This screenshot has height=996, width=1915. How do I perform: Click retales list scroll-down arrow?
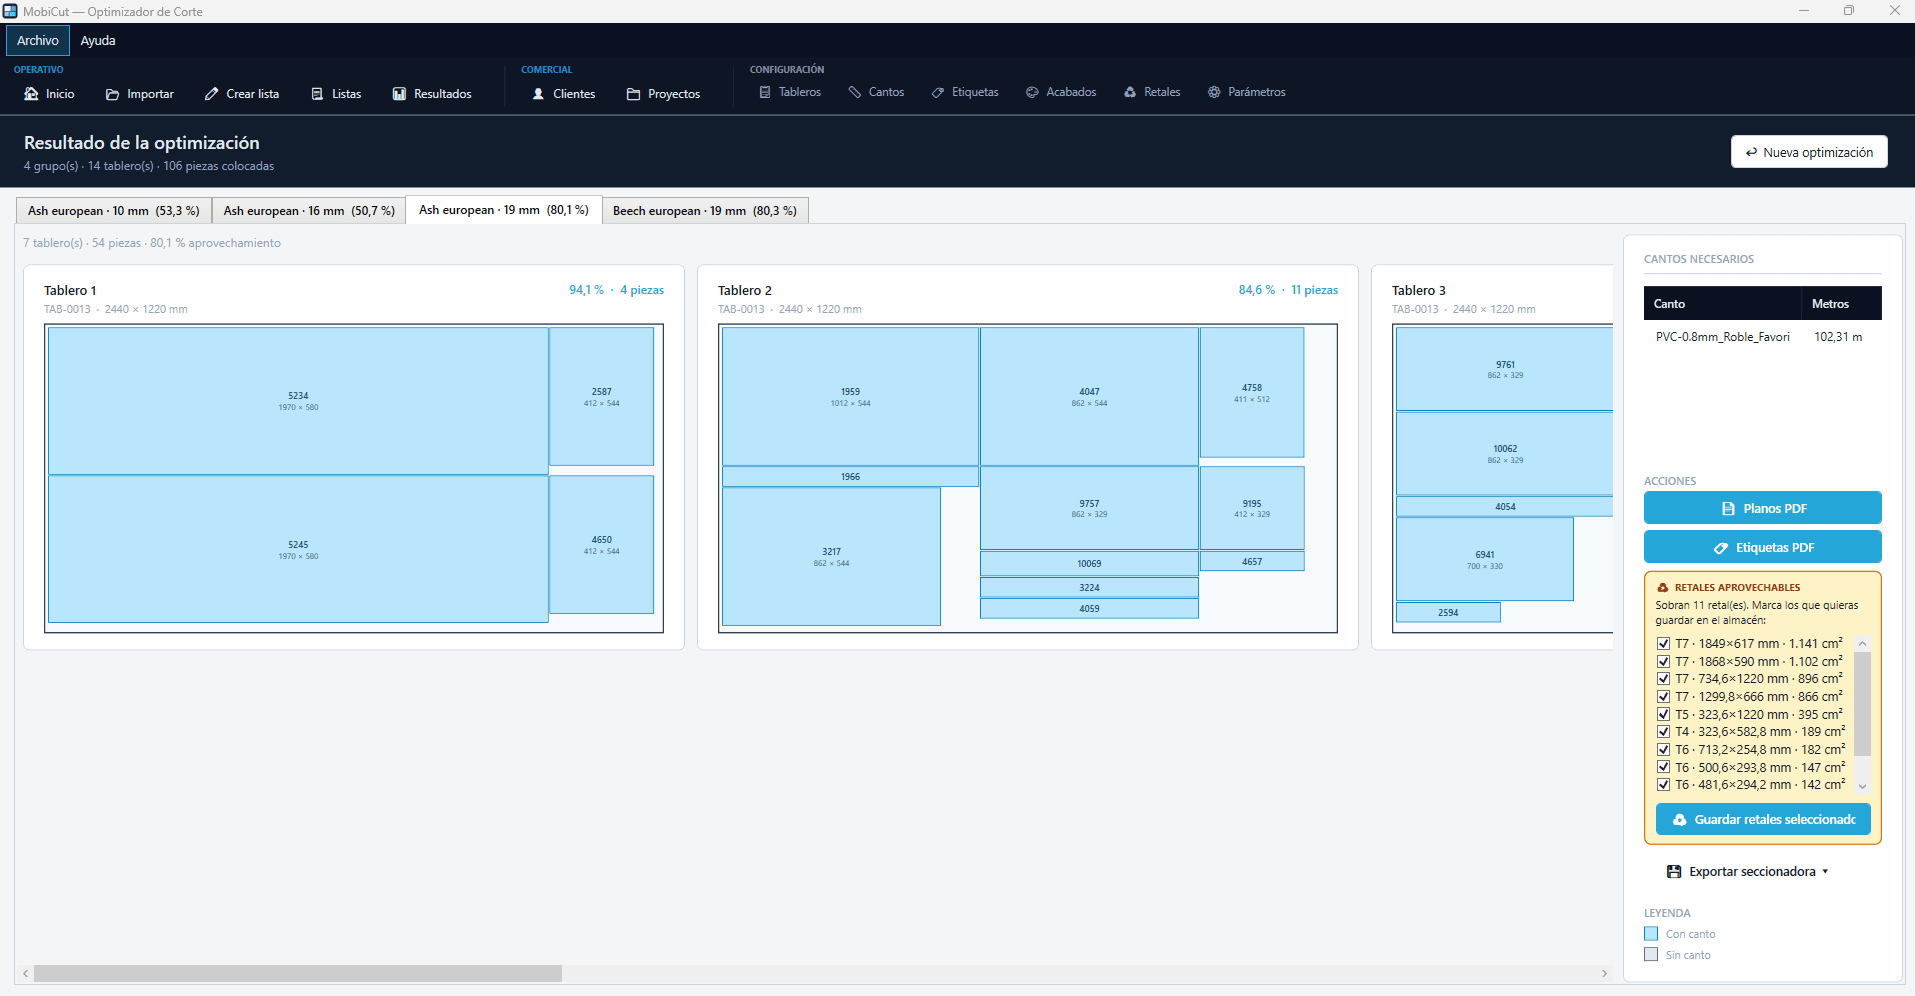pos(1862,786)
